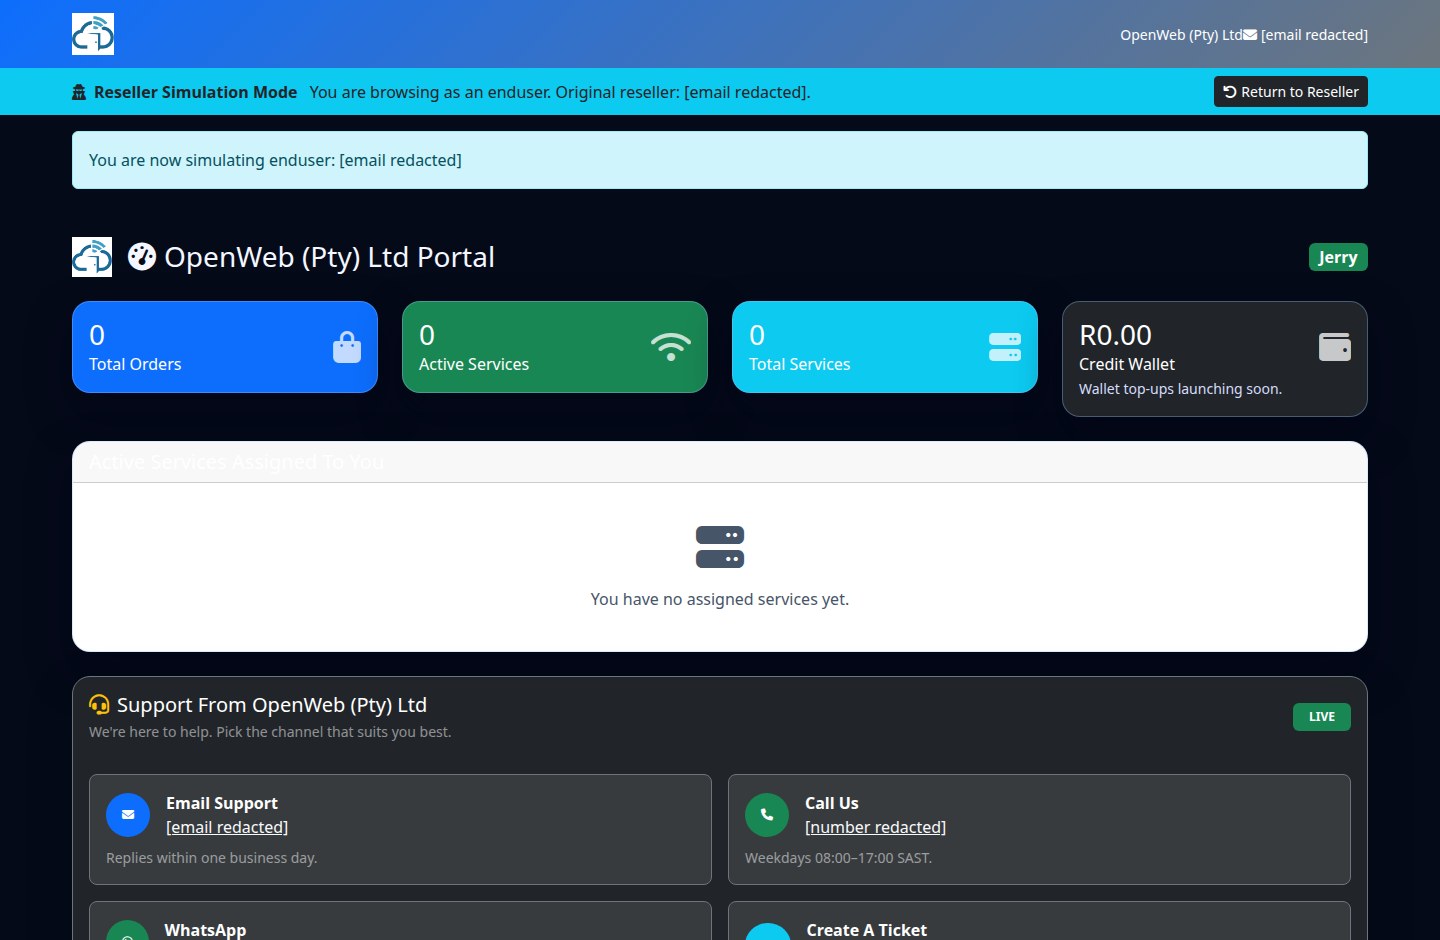
Task: Click the shopping bag icon in Total Orders
Action: (x=347, y=347)
